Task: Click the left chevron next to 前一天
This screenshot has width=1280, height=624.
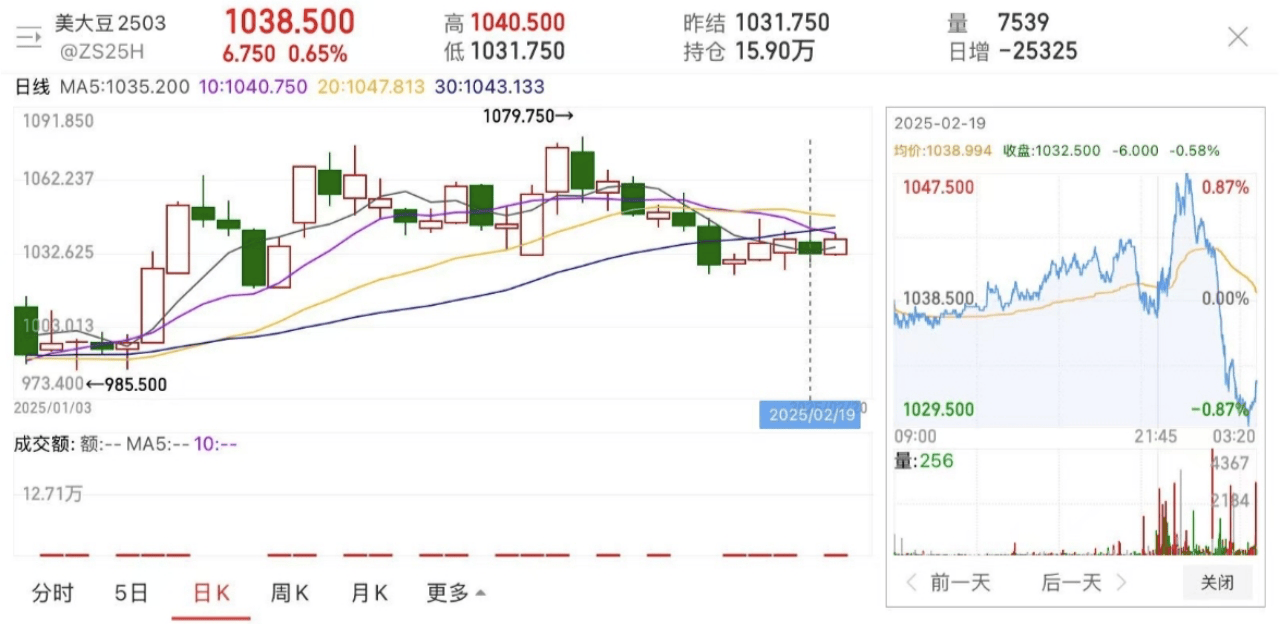Action: pyautogui.click(x=911, y=582)
